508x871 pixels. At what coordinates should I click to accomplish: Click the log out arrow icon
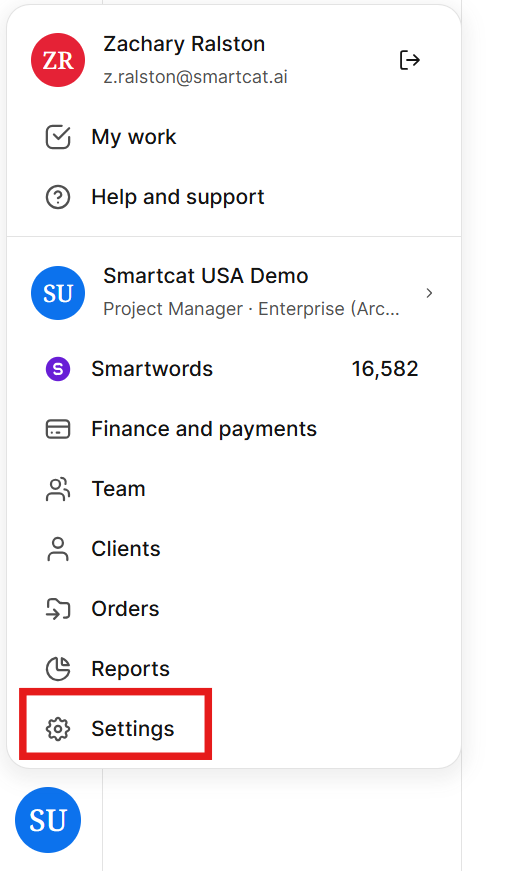pyautogui.click(x=410, y=60)
